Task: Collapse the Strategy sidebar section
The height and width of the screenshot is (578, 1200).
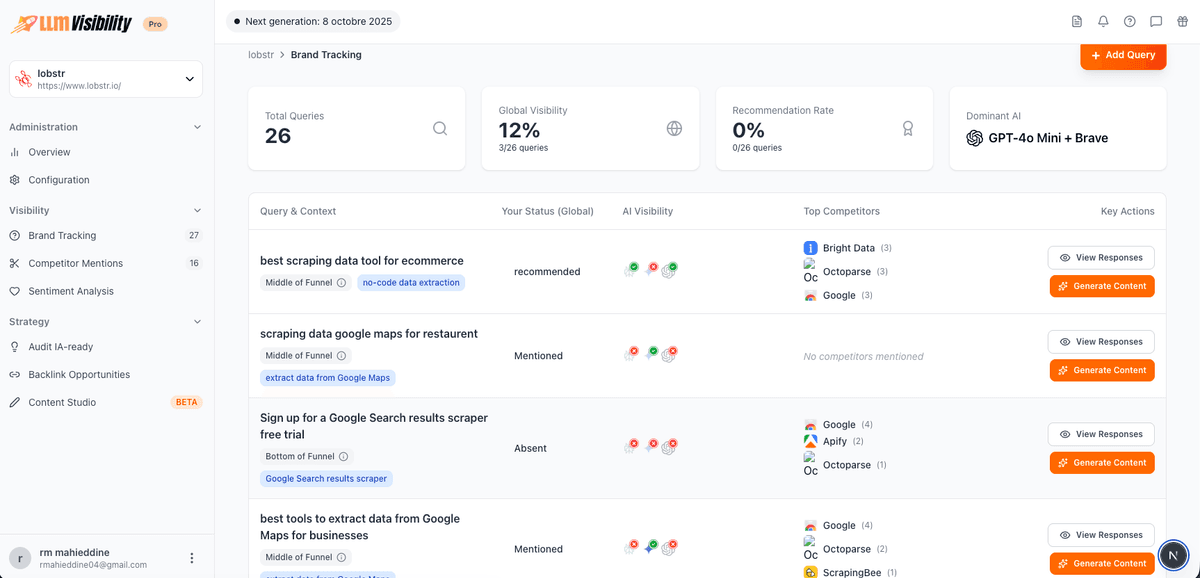Action: click(x=197, y=322)
